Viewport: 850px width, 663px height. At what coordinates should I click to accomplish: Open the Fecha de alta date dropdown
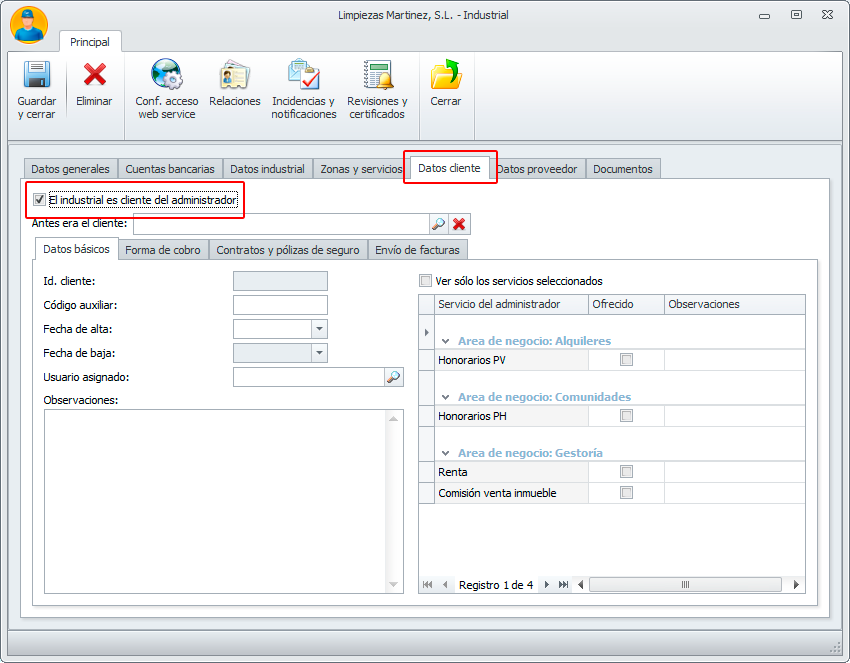(319, 329)
